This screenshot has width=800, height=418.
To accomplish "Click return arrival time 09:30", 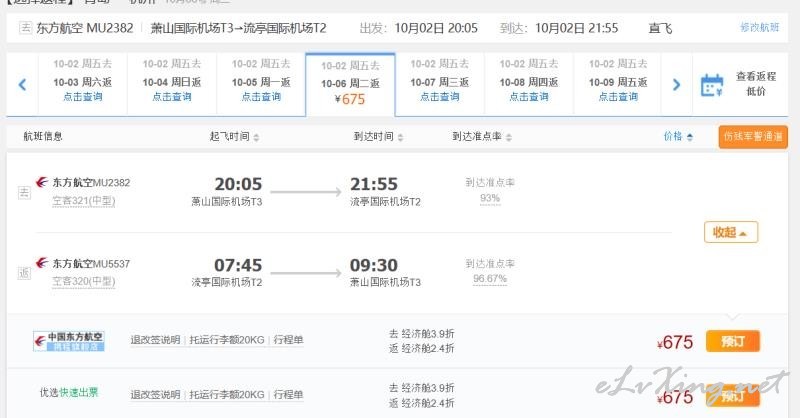I will pos(373,265).
